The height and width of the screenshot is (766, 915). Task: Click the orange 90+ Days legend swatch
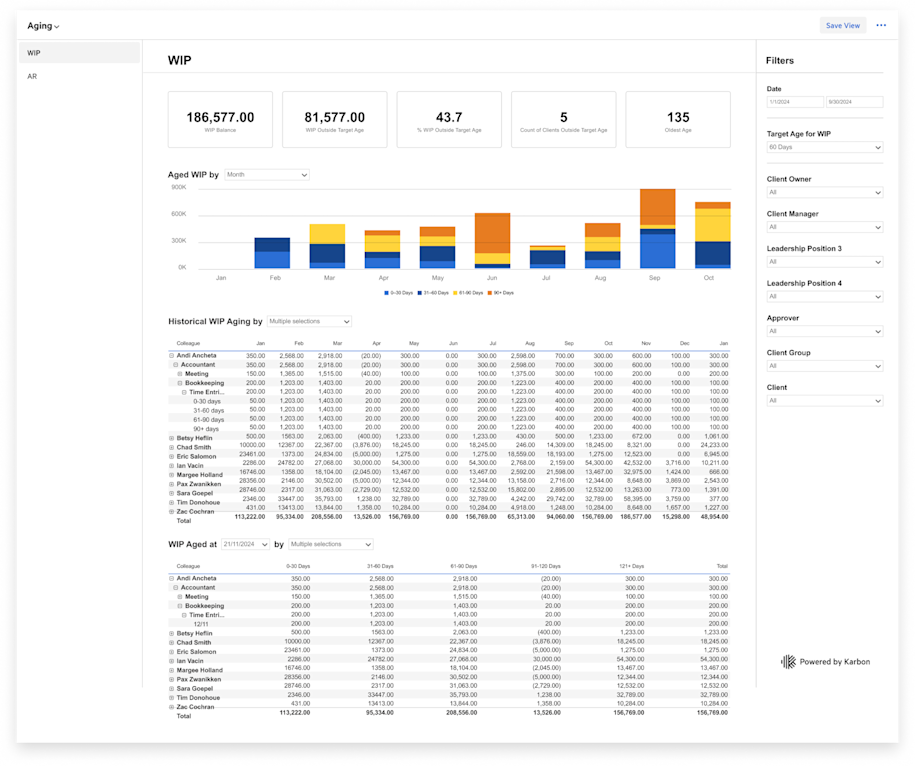pyautogui.click(x=489, y=291)
